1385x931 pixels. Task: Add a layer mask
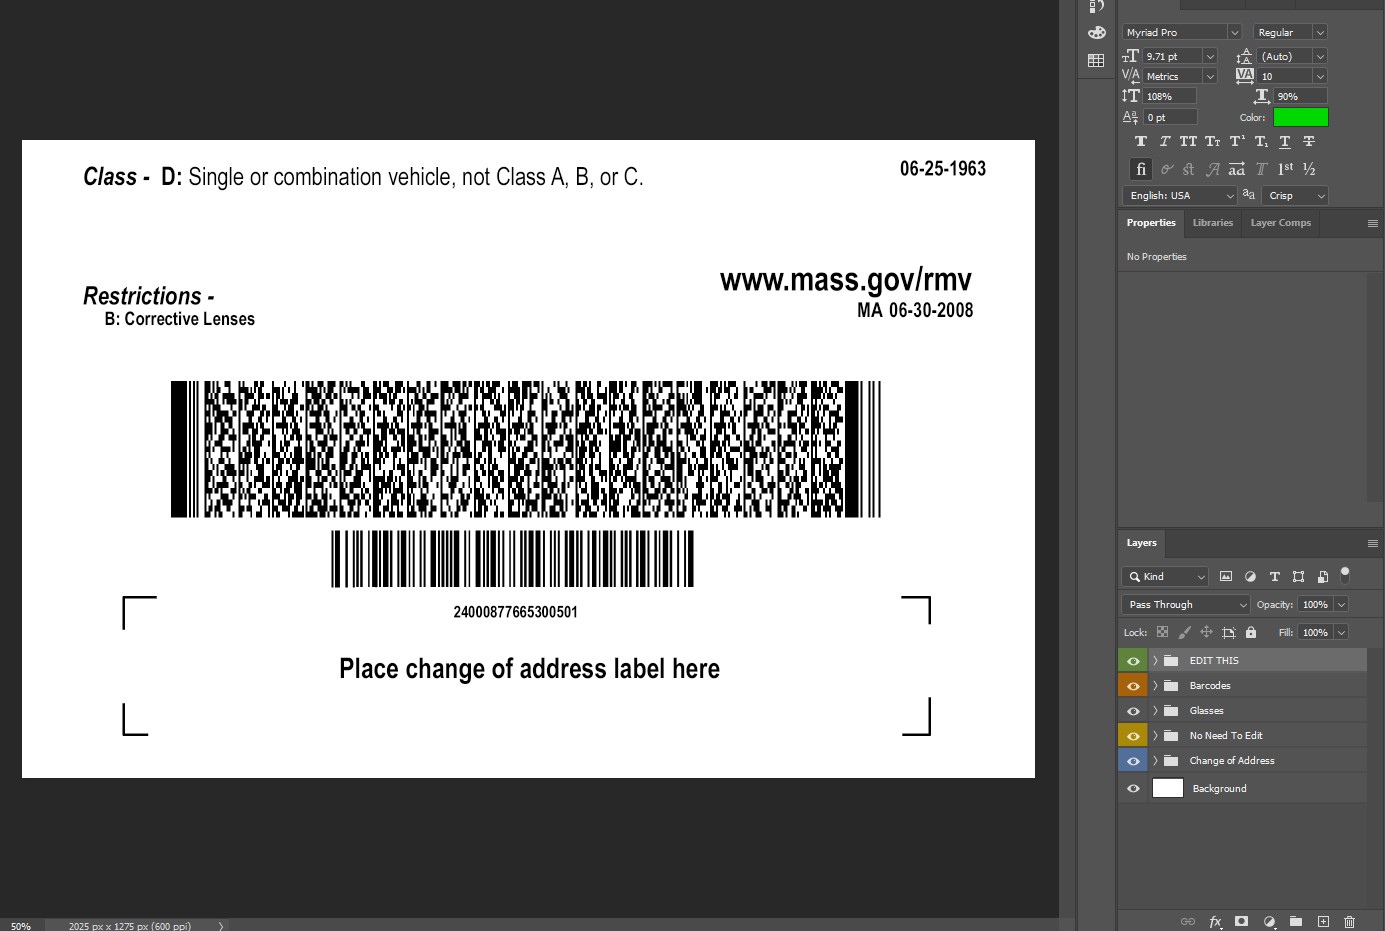pos(1241,921)
